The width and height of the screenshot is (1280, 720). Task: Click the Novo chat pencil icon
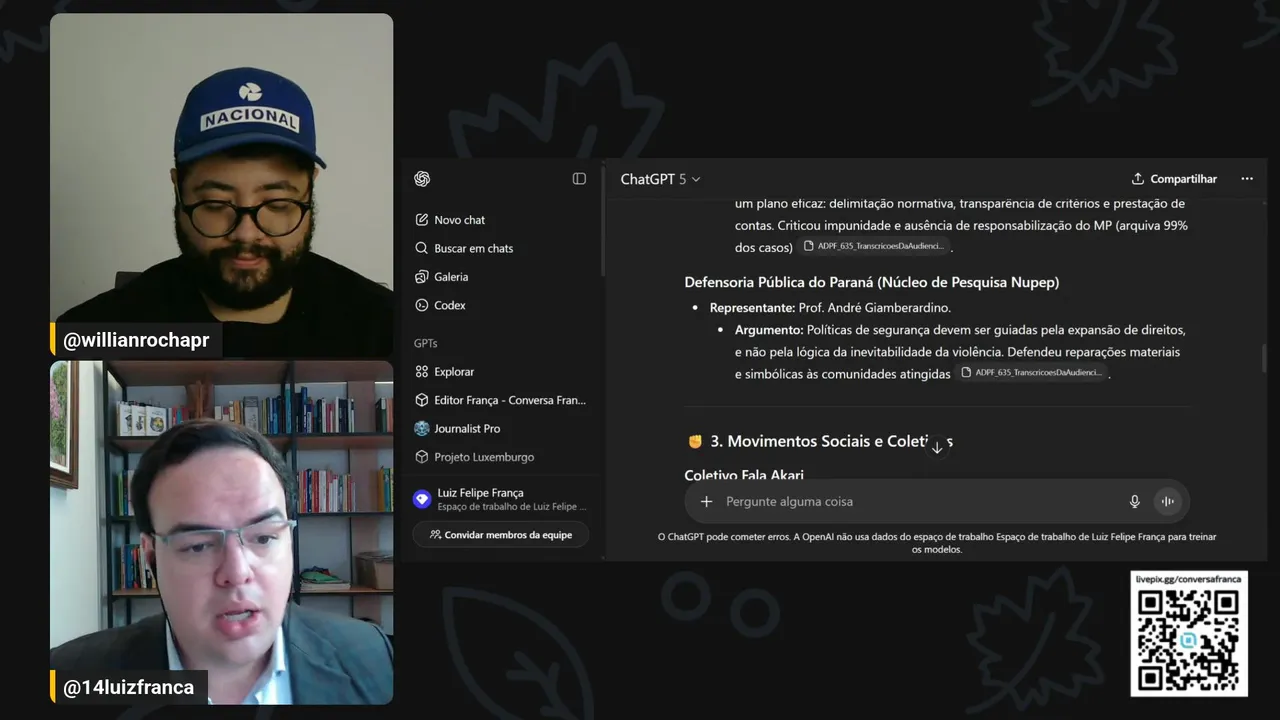click(x=422, y=220)
